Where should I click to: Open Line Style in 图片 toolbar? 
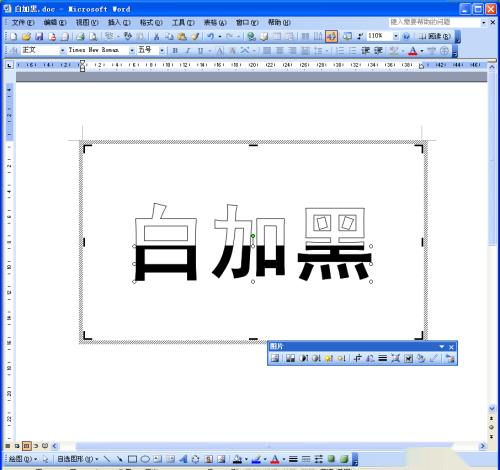383,358
